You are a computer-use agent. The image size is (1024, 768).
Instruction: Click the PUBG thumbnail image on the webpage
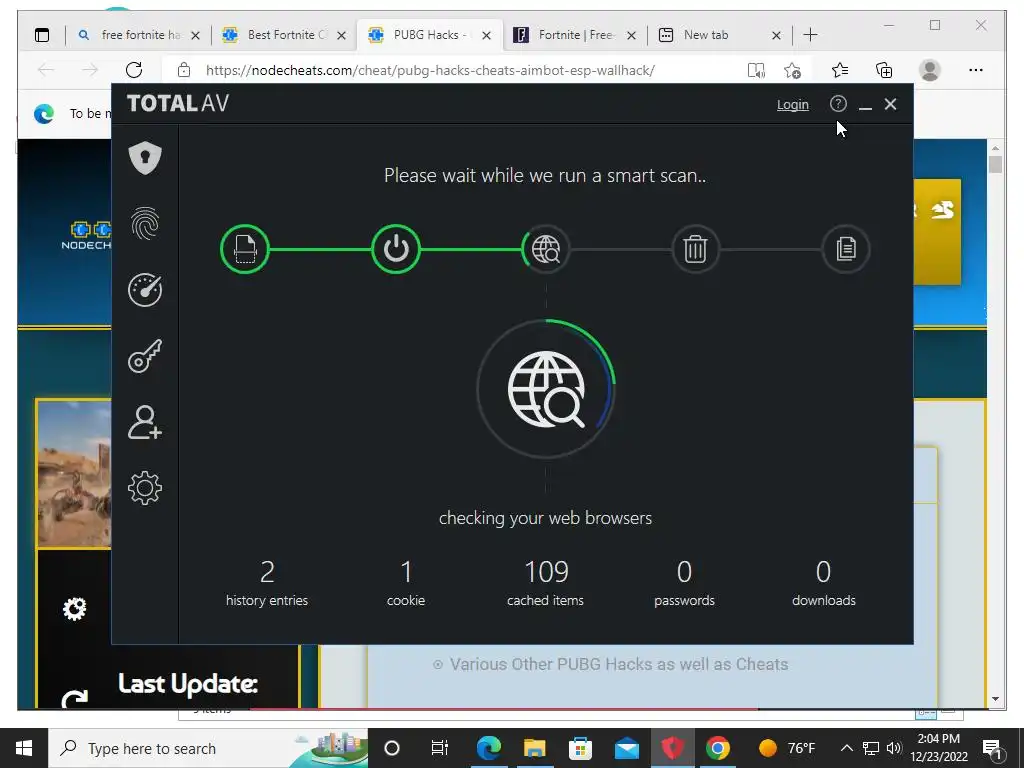coord(74,473)
